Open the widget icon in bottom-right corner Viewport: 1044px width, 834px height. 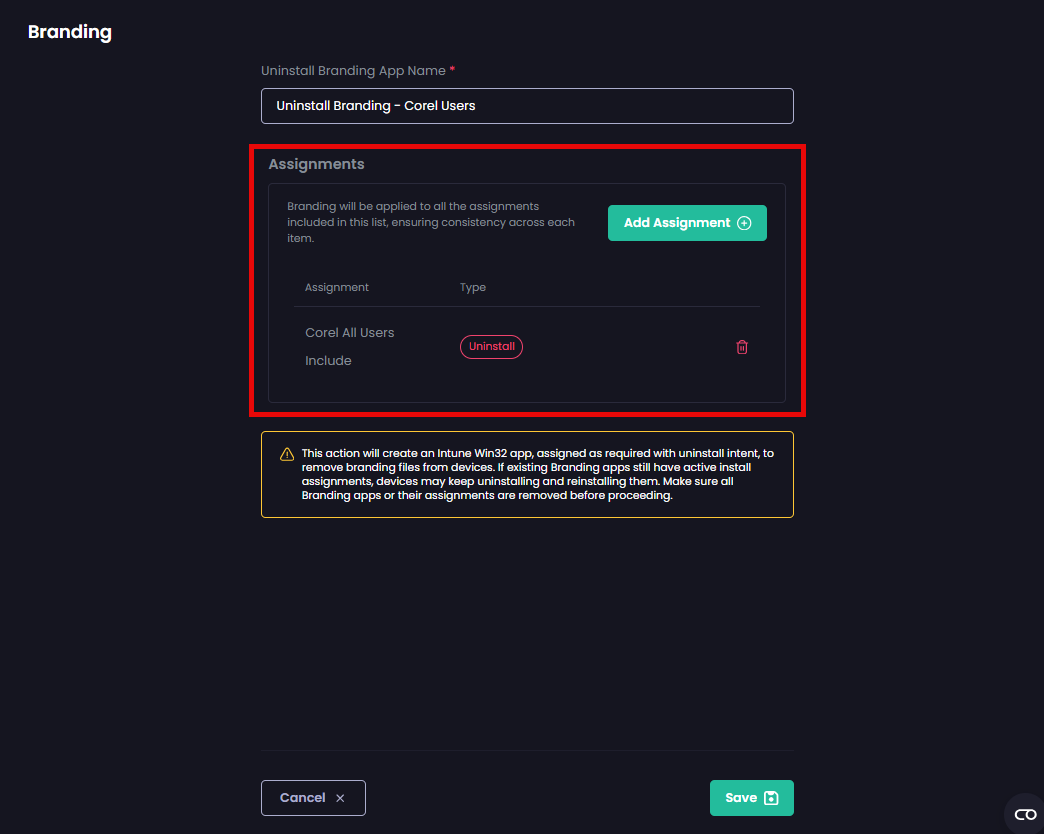(x=1025, y=814)
